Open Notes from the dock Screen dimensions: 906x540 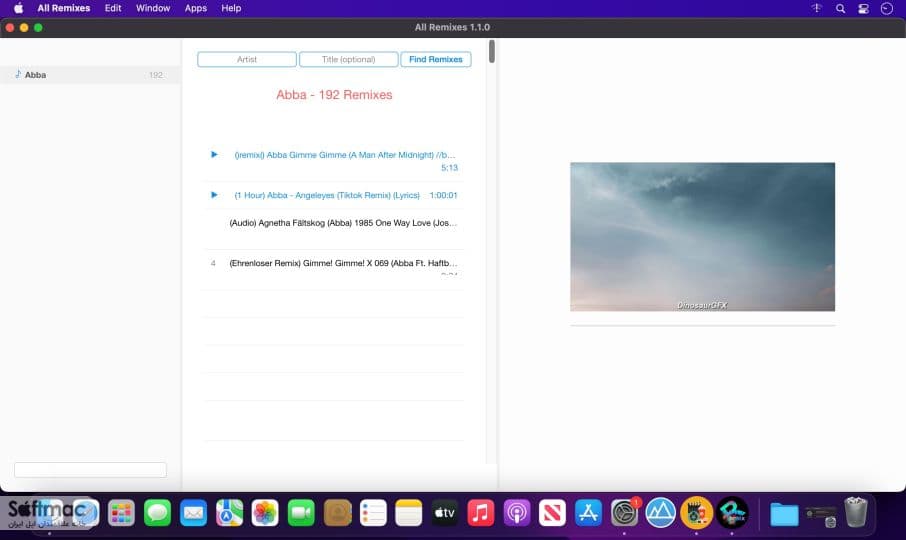click(x=409, y=512)
